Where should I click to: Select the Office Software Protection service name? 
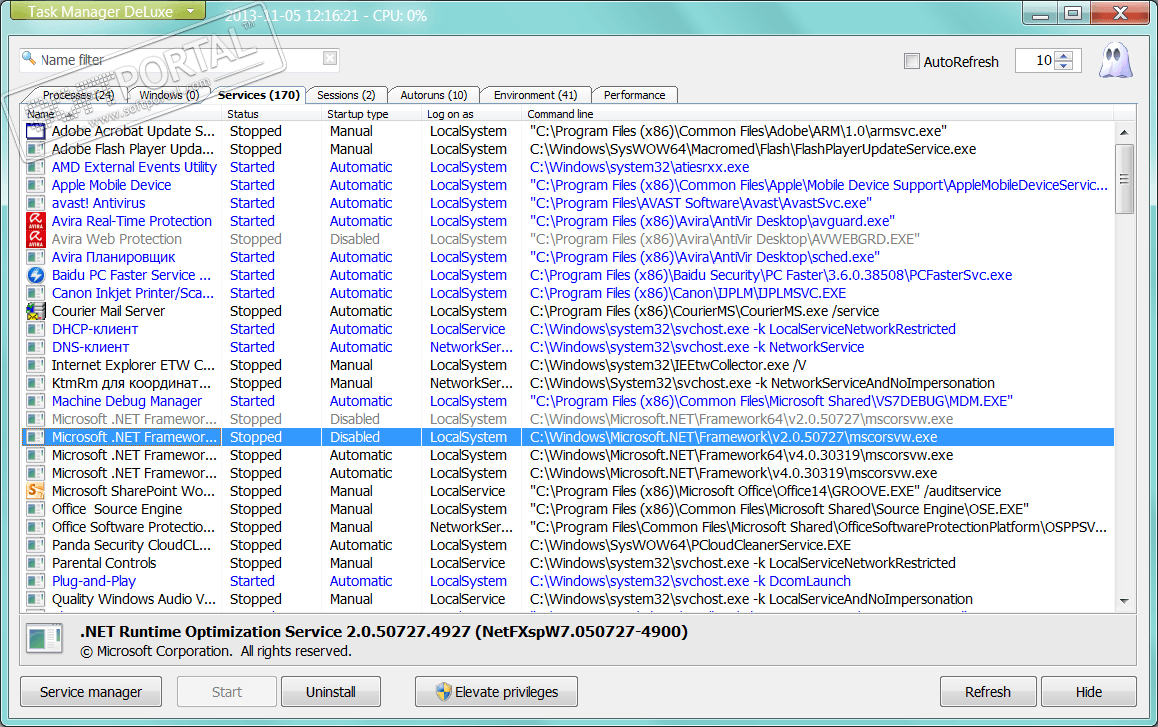(133, 527)
